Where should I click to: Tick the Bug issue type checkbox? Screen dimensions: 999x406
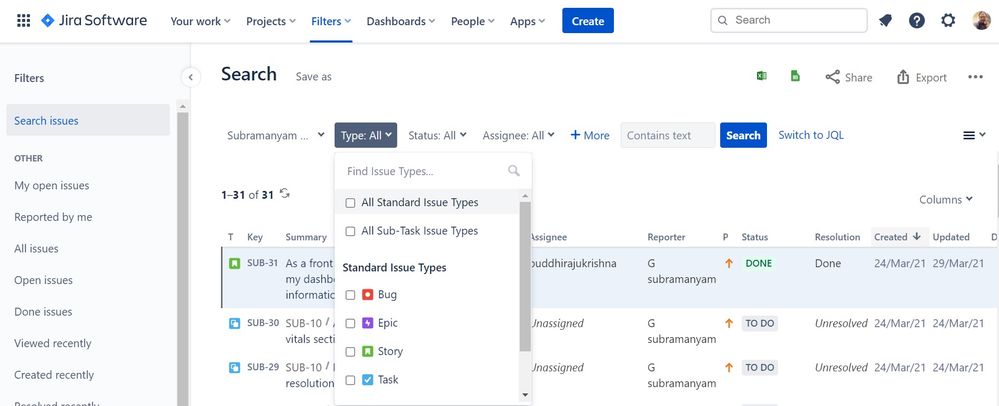click(x=350, y=295)
